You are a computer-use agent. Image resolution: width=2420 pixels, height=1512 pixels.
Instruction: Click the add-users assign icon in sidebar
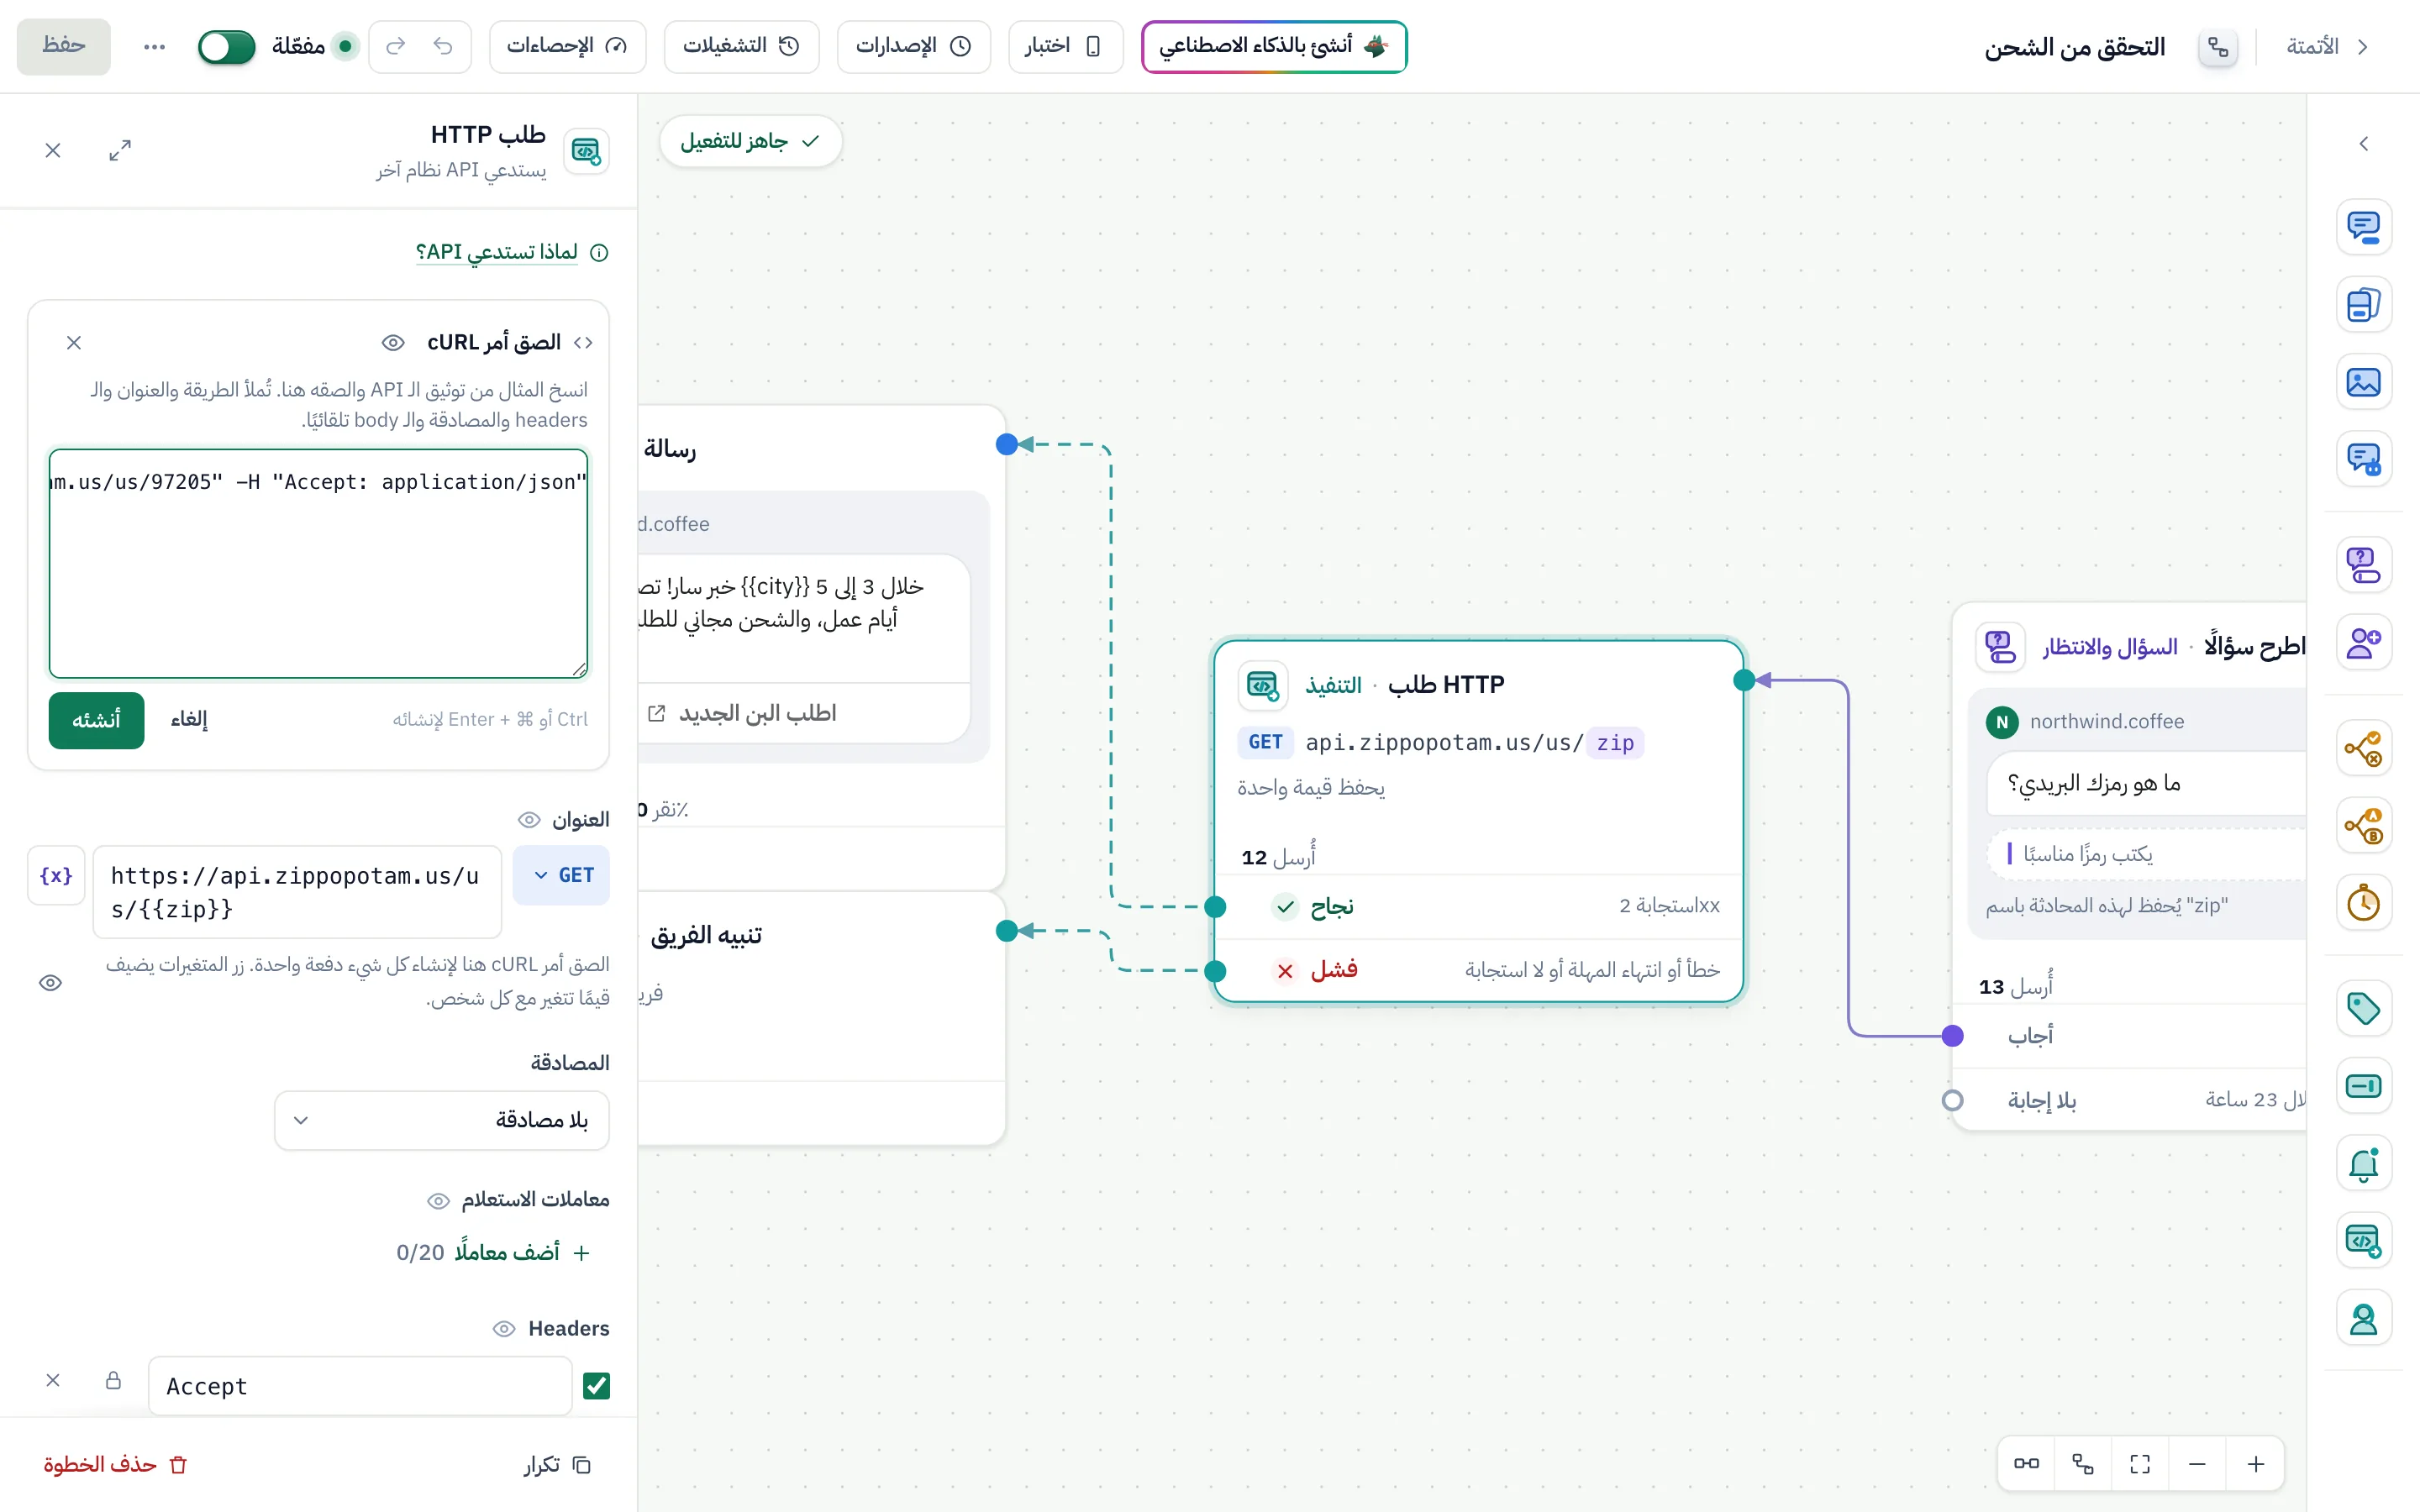2363,642
